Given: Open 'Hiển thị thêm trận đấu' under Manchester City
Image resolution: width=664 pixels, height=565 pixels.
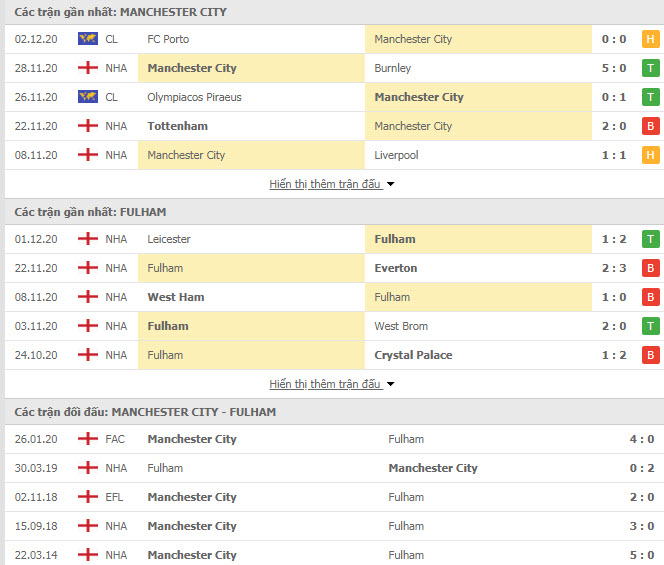Looking at the screenshot, I should (x=325, y=184).
